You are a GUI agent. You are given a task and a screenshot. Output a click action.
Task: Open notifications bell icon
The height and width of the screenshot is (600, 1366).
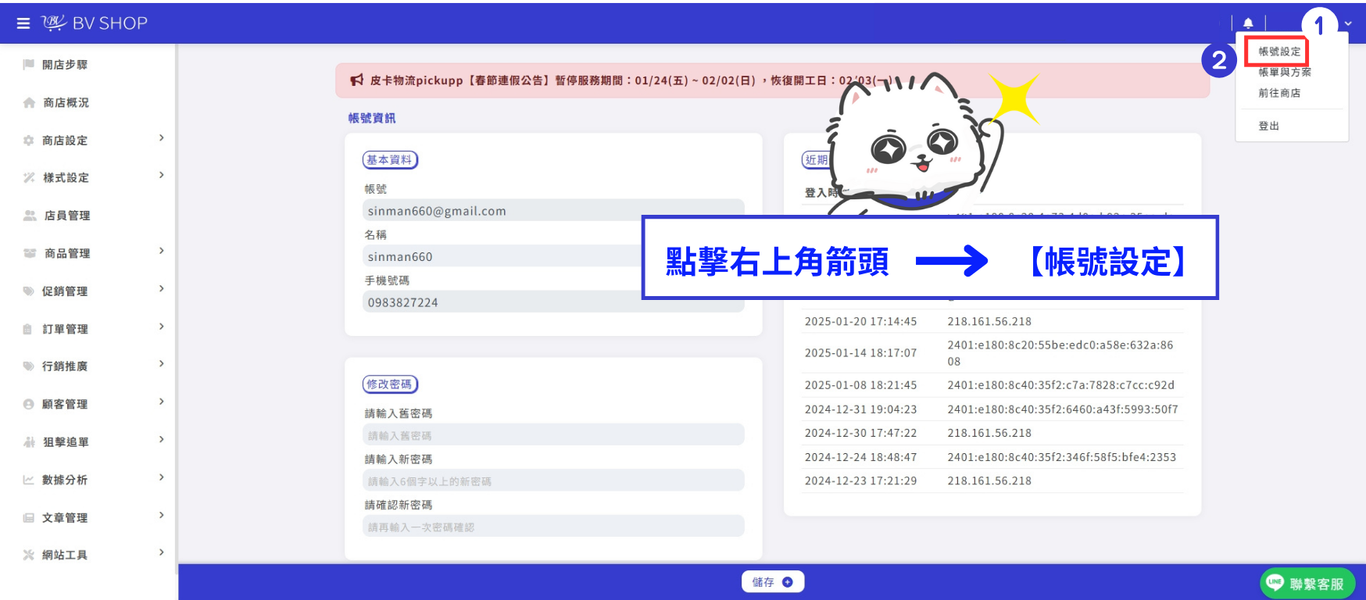click(1248, 23)
